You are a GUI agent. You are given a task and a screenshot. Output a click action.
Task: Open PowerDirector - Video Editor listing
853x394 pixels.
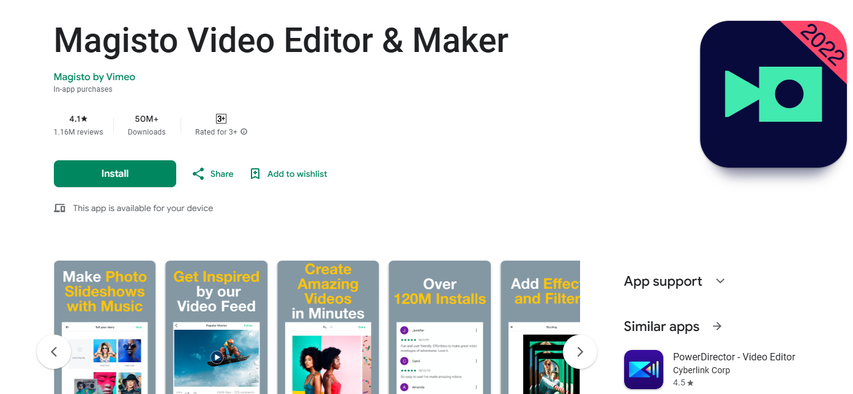tap(734, 357)
